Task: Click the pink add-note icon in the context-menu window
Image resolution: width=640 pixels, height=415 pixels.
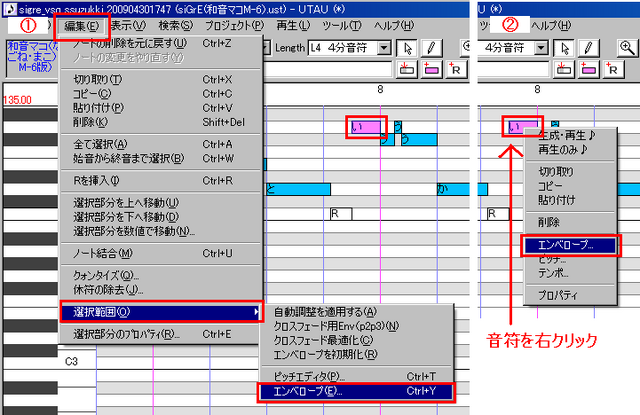Action: tap(588, 69)
